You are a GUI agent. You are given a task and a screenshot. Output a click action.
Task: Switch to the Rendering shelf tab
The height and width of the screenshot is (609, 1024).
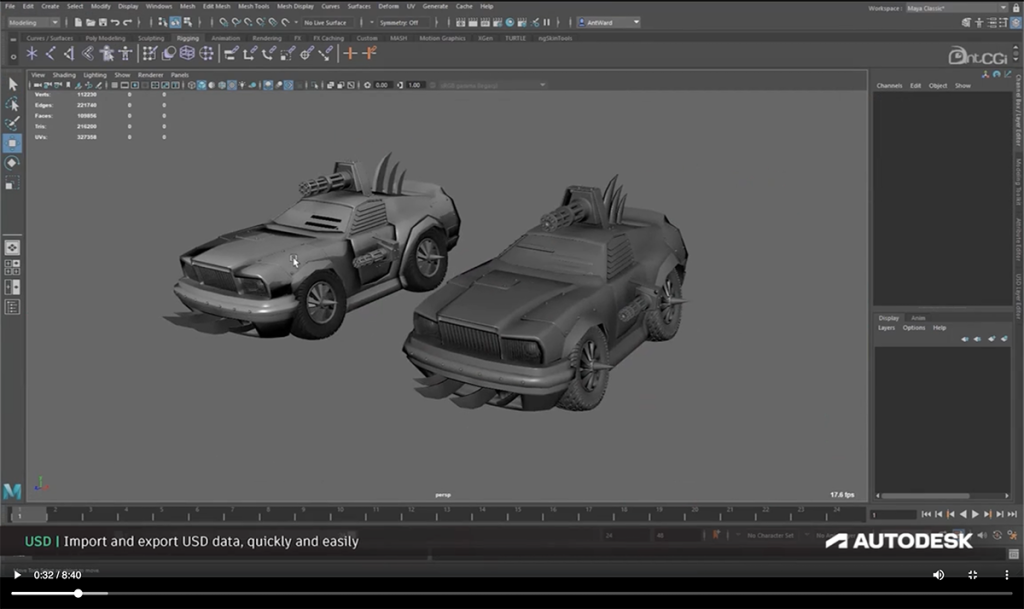[x=267, y=37]
